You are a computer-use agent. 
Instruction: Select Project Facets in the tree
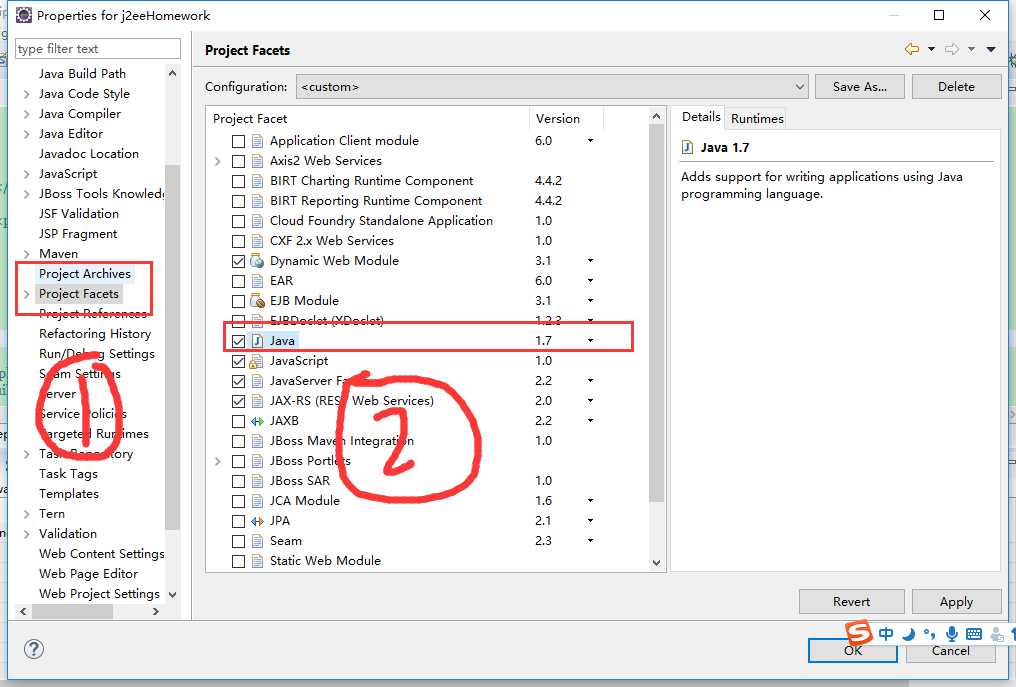[x=79, y=294]
